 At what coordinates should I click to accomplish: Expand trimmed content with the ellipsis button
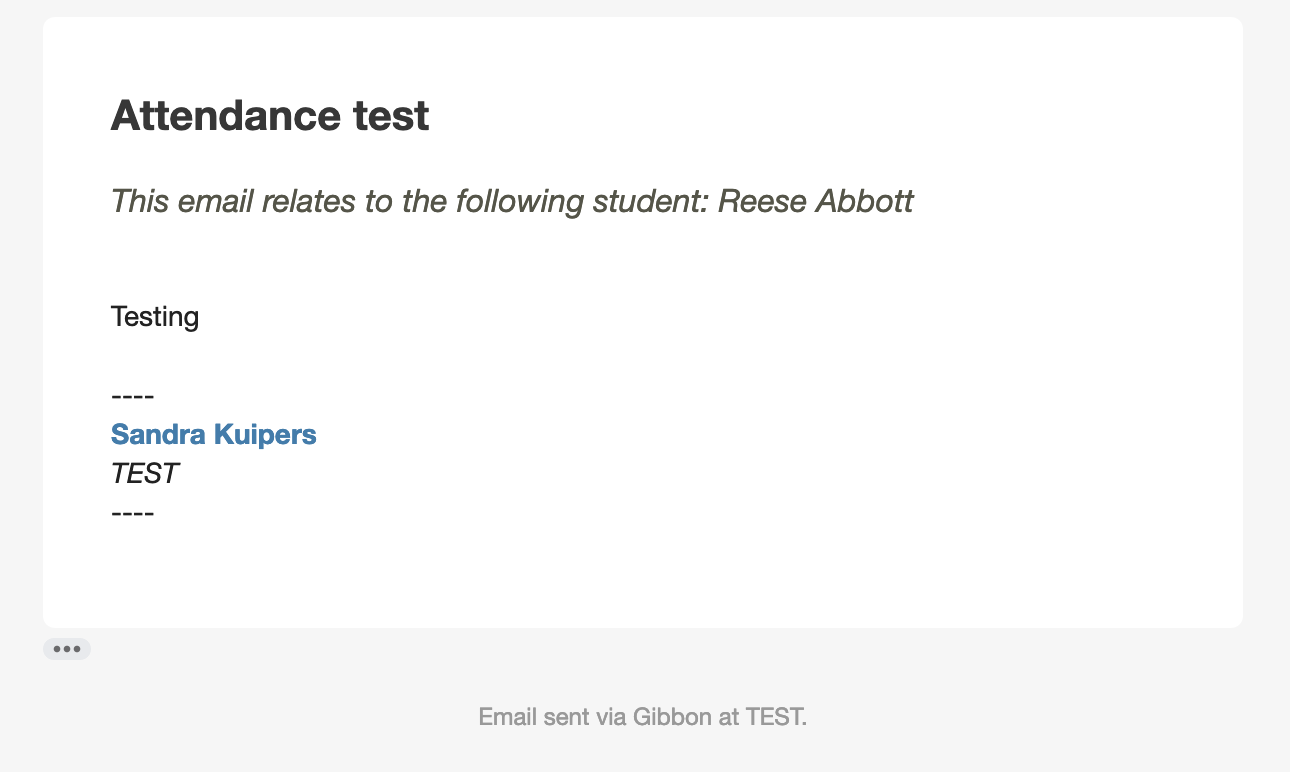point(67,649)
